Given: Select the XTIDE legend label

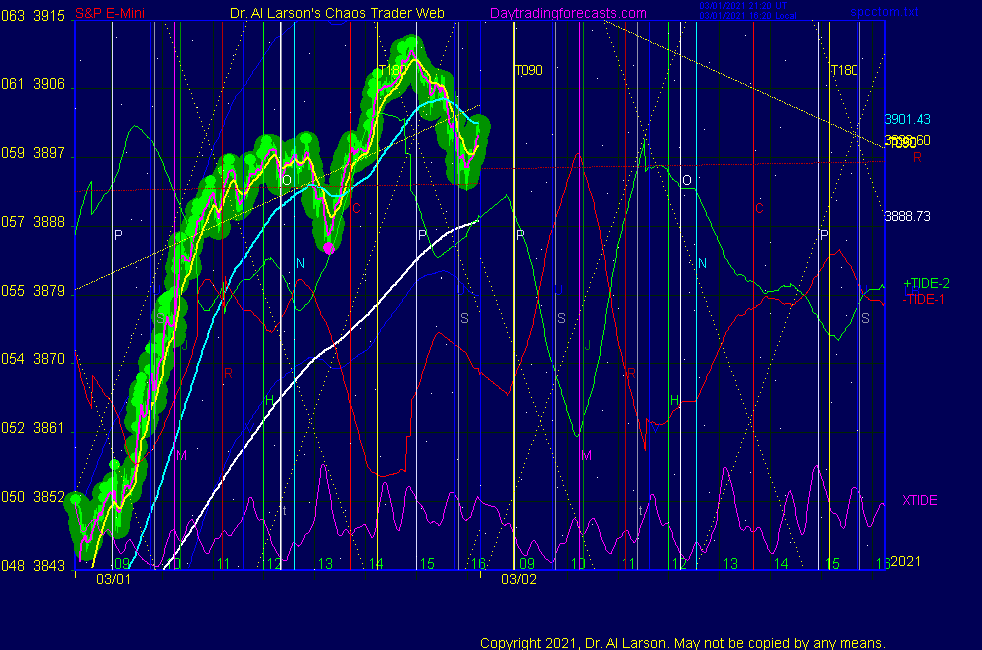Looking at the screenshot, I should pos(919,500).
